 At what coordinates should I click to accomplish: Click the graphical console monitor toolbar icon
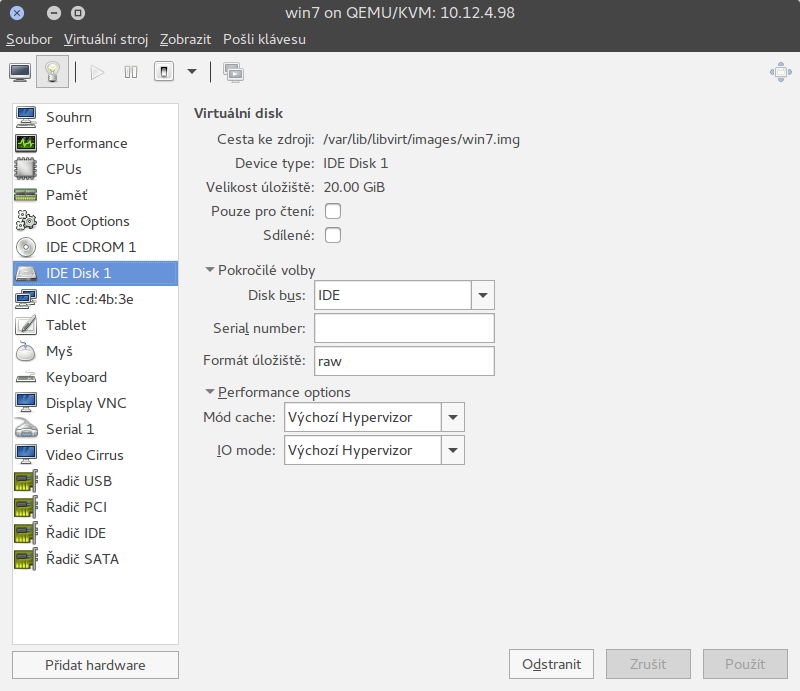[20, 72]
